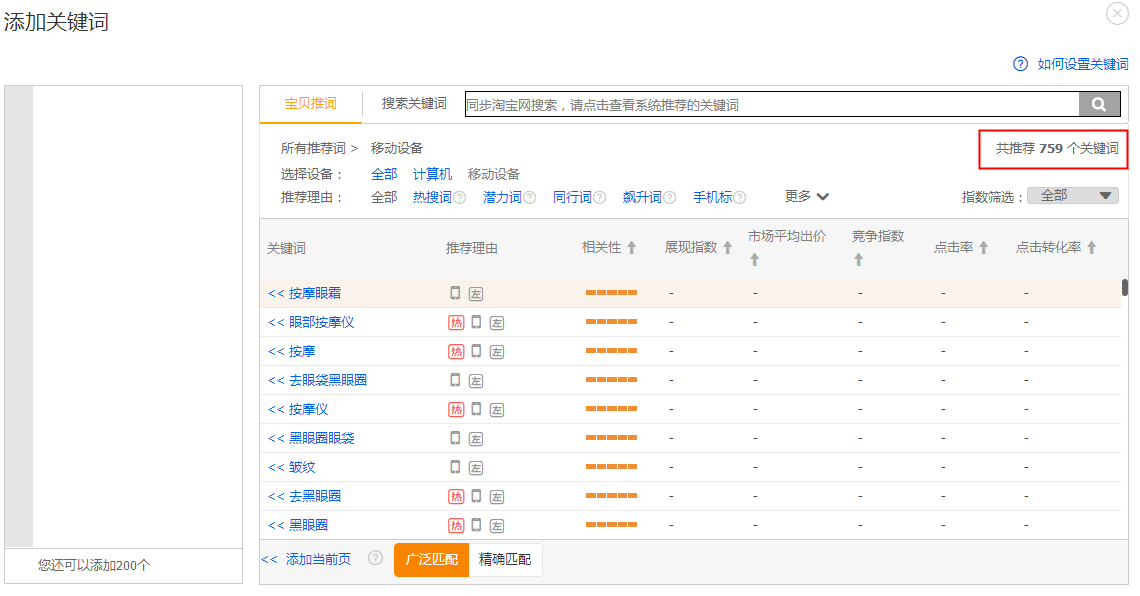The image size is (1140, 596).
Task: Click the help icon next to 热搜词
Action: (458, 196)
